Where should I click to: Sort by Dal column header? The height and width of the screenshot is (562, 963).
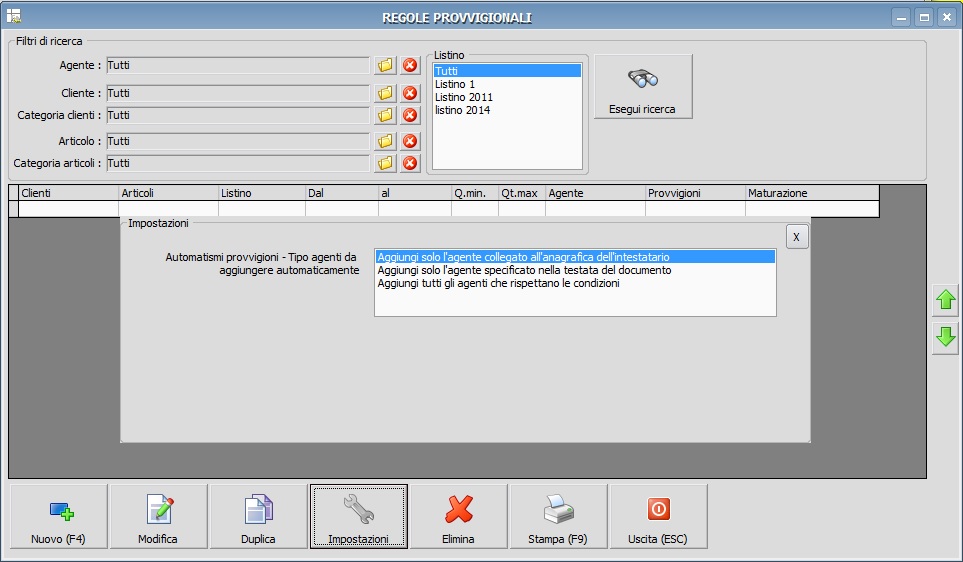click(x=342, y=193)
